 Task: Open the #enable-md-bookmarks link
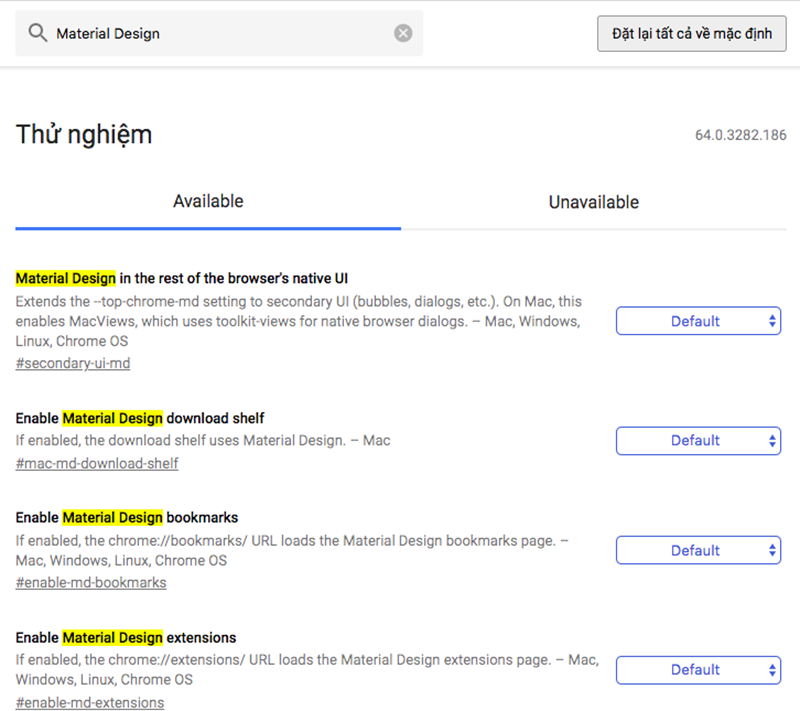coord(91,582)
